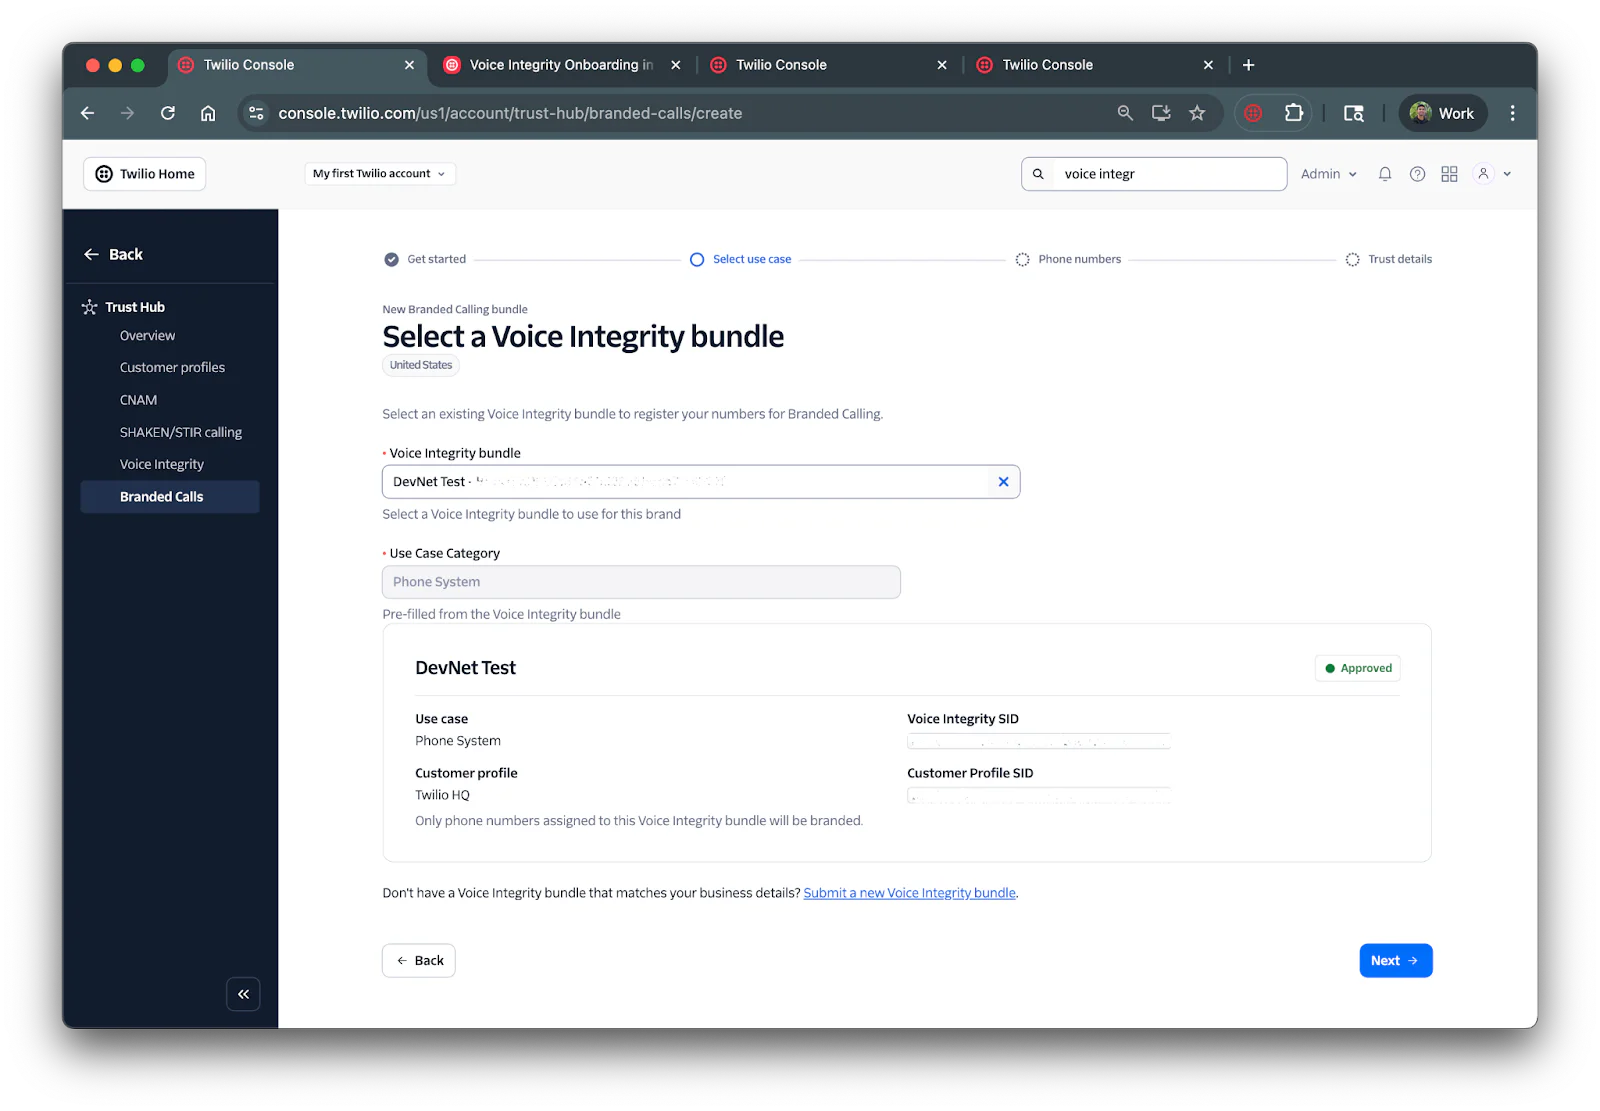
Task: Switch to the Voice Integrity Onboarding tab
Action: pyautogui.click(x=555, y=64)
